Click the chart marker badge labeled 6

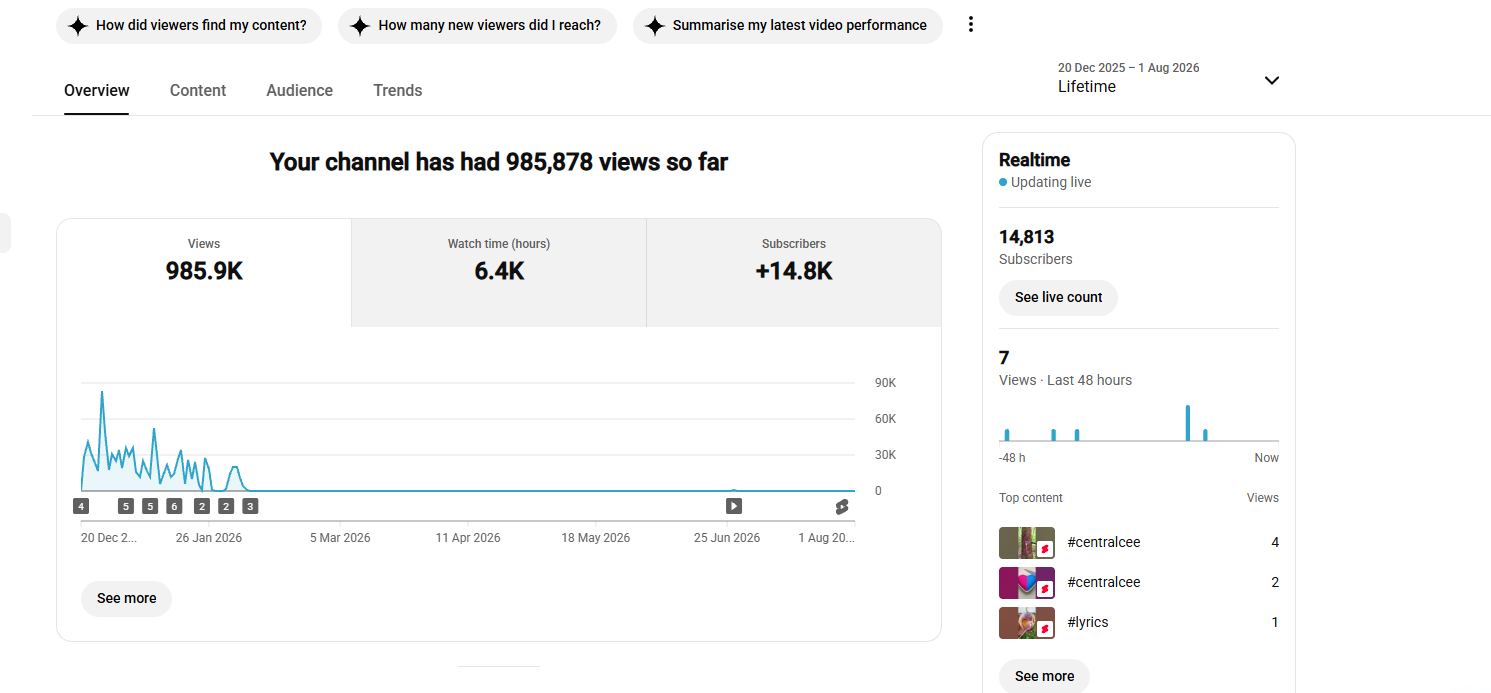click(x=174, y=506)
